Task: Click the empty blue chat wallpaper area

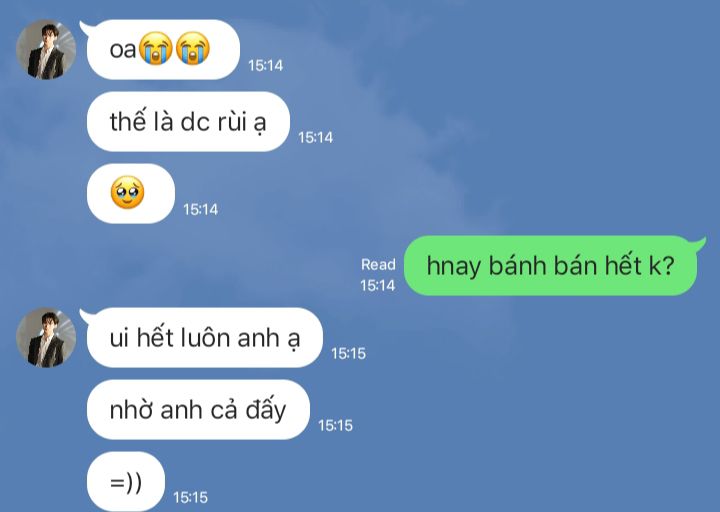Action: [528, 115]
